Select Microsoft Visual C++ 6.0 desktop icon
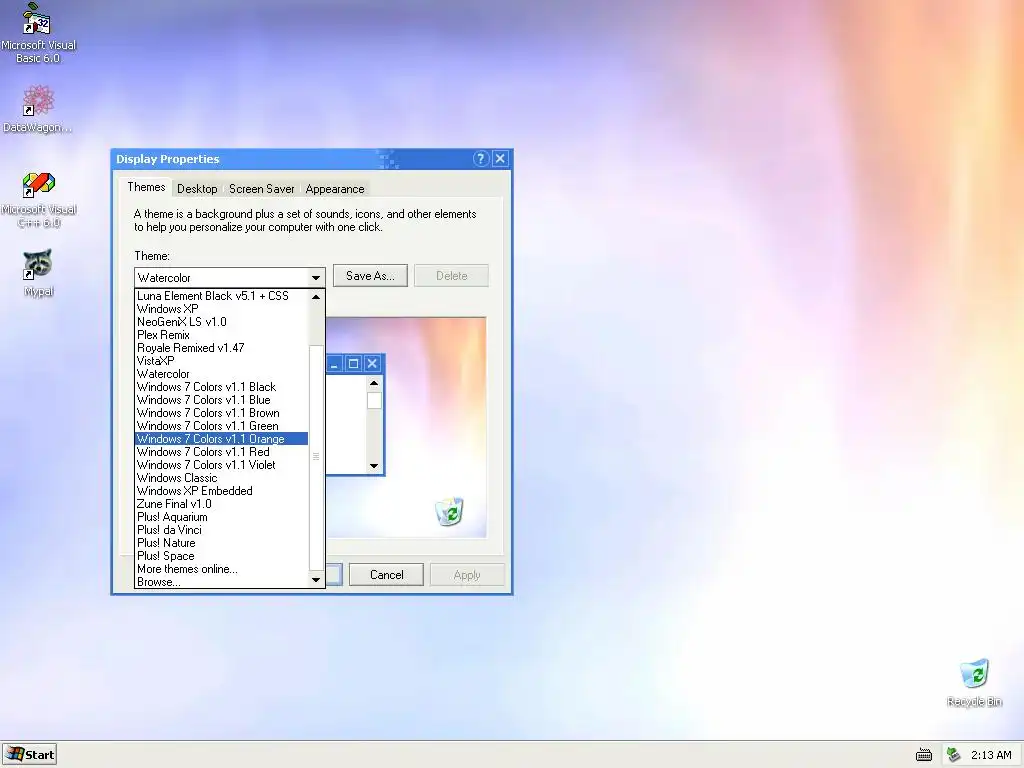 tap(39, 200)
